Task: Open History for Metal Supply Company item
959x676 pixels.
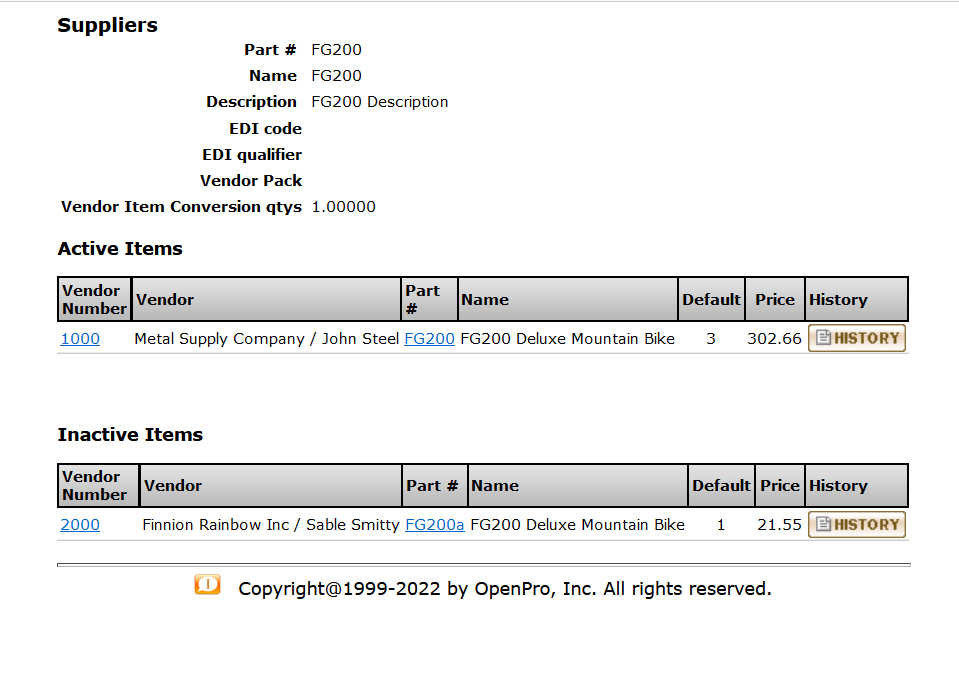Action: (857, 338)
